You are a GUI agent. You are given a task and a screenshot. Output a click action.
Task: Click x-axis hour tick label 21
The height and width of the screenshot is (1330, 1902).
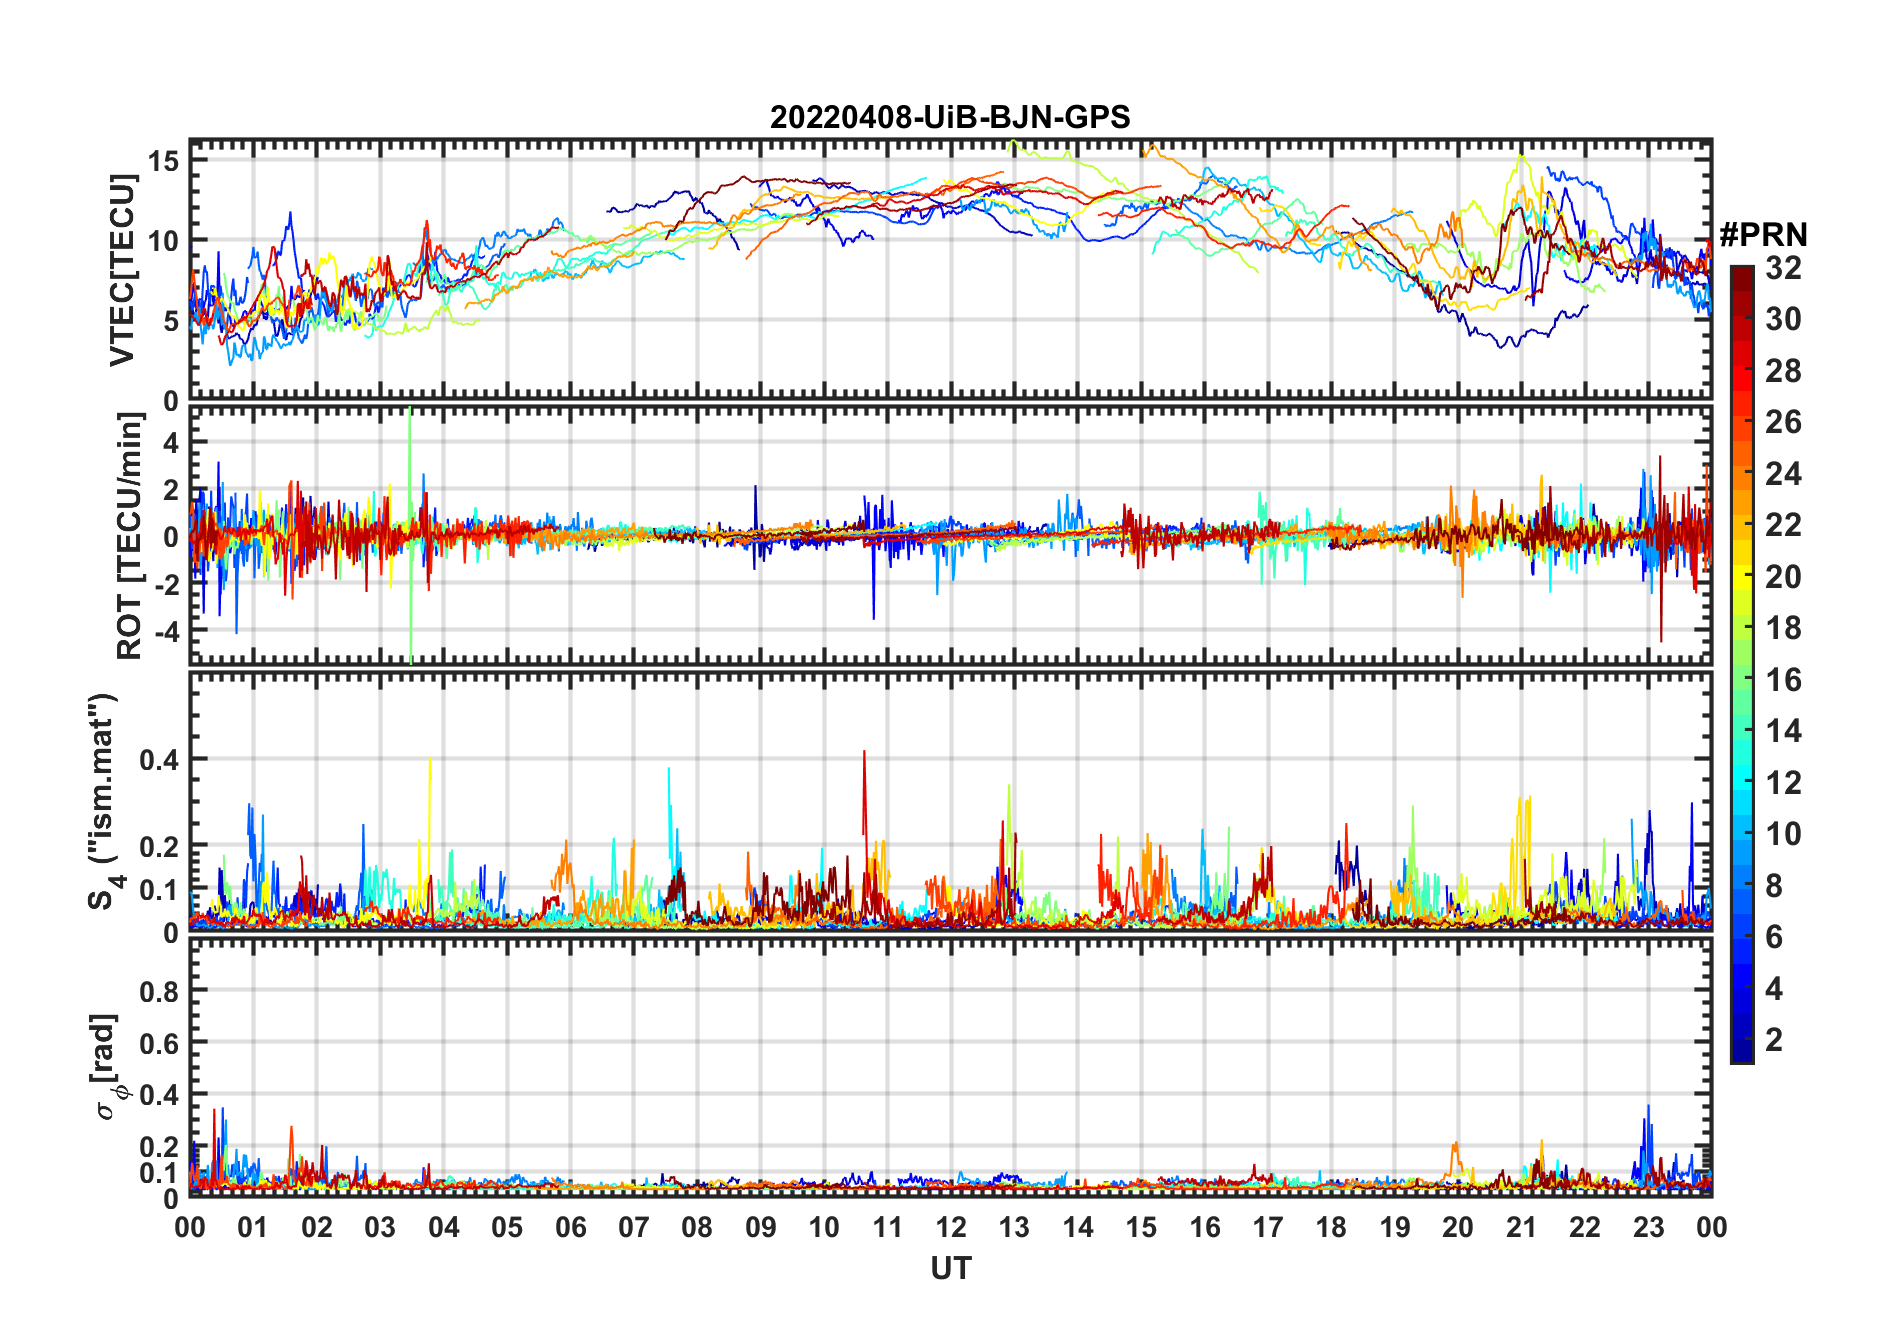click(1522, 1227)
